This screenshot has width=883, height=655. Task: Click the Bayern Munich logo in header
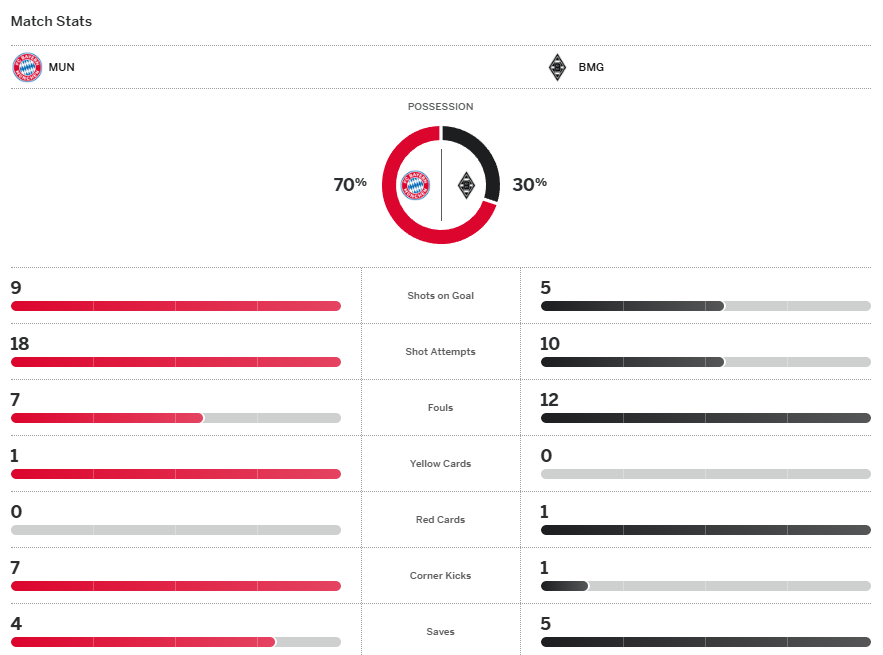pos(27,68)
